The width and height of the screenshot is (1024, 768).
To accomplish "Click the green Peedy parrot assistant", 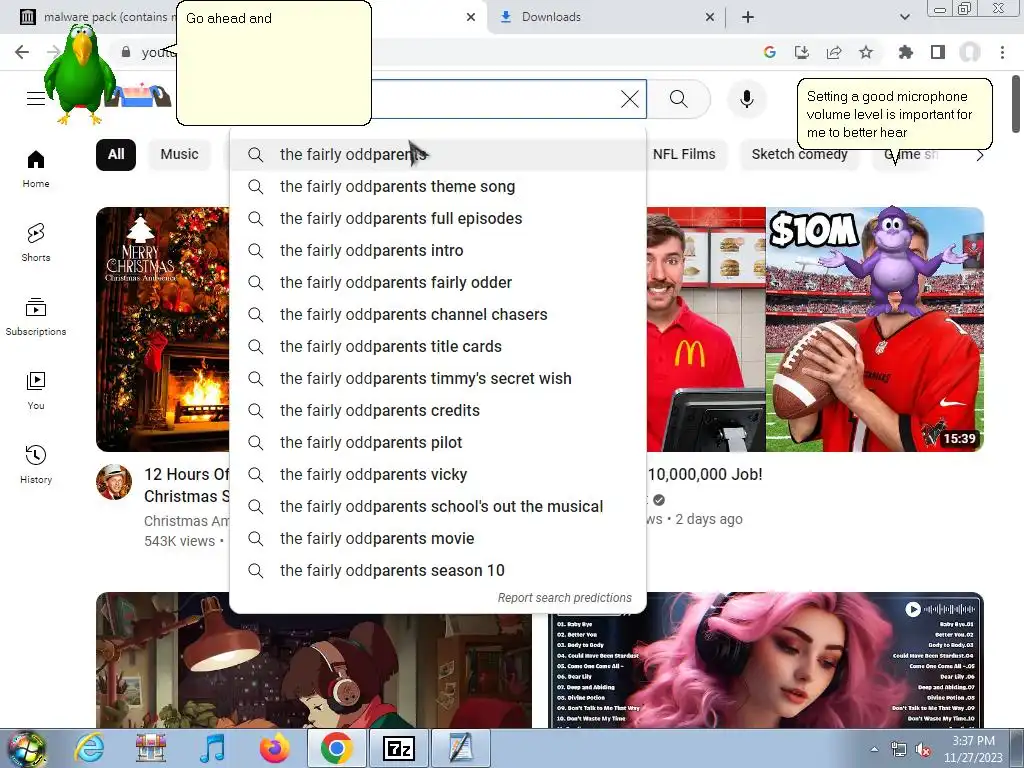I will click(80, 74).
